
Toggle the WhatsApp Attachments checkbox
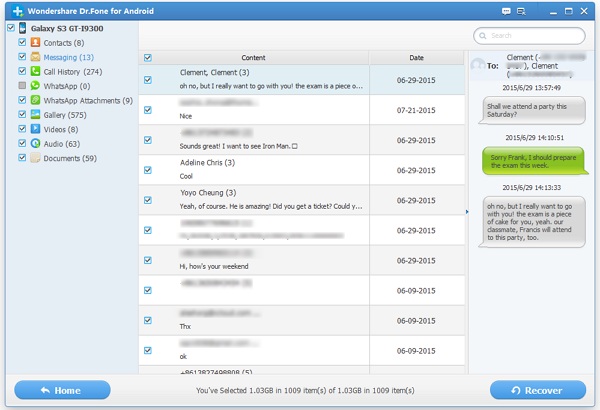(22, 100)
